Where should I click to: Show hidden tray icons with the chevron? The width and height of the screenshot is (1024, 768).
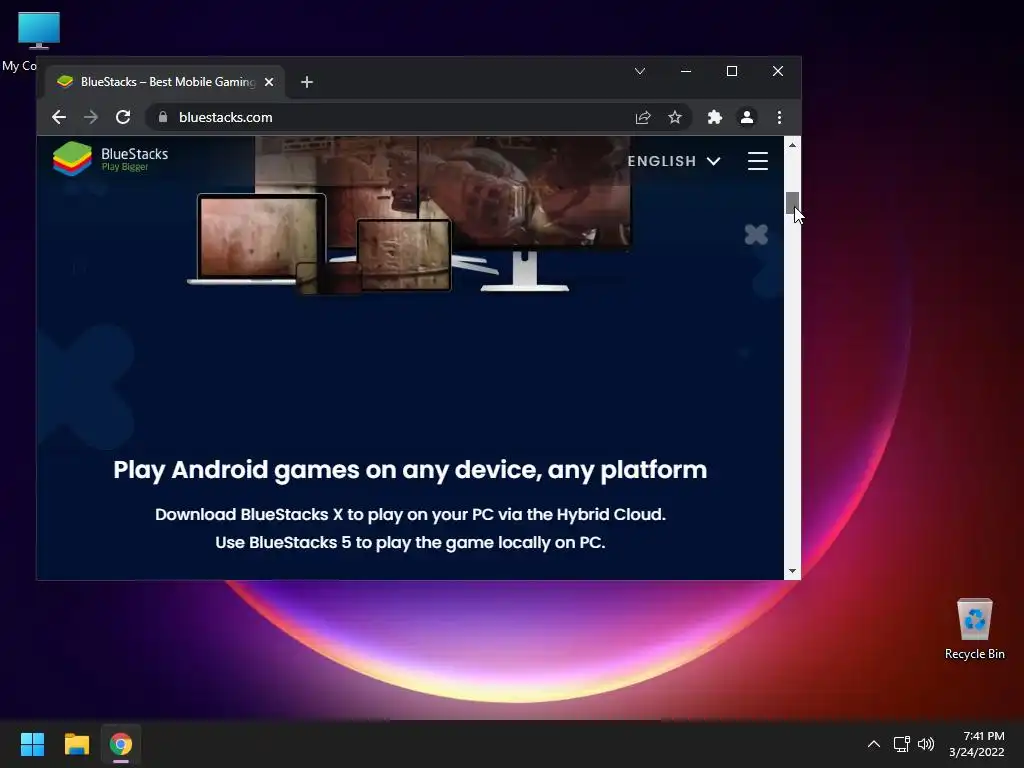pos(874,744)
